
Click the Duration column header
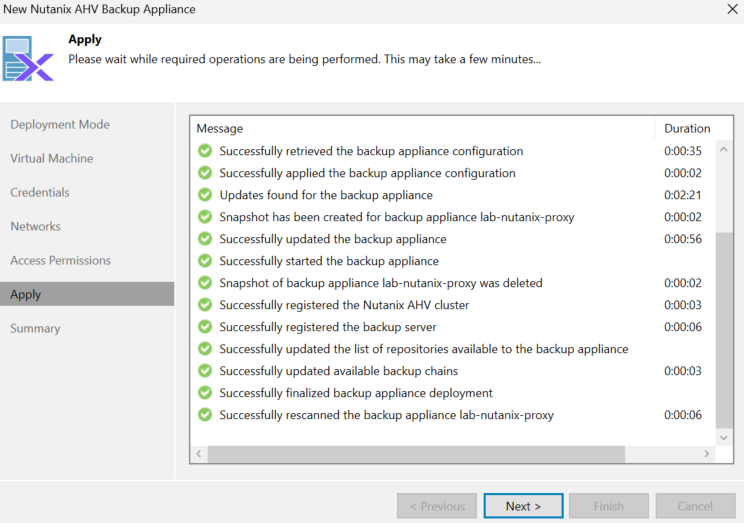pos(687,129)
